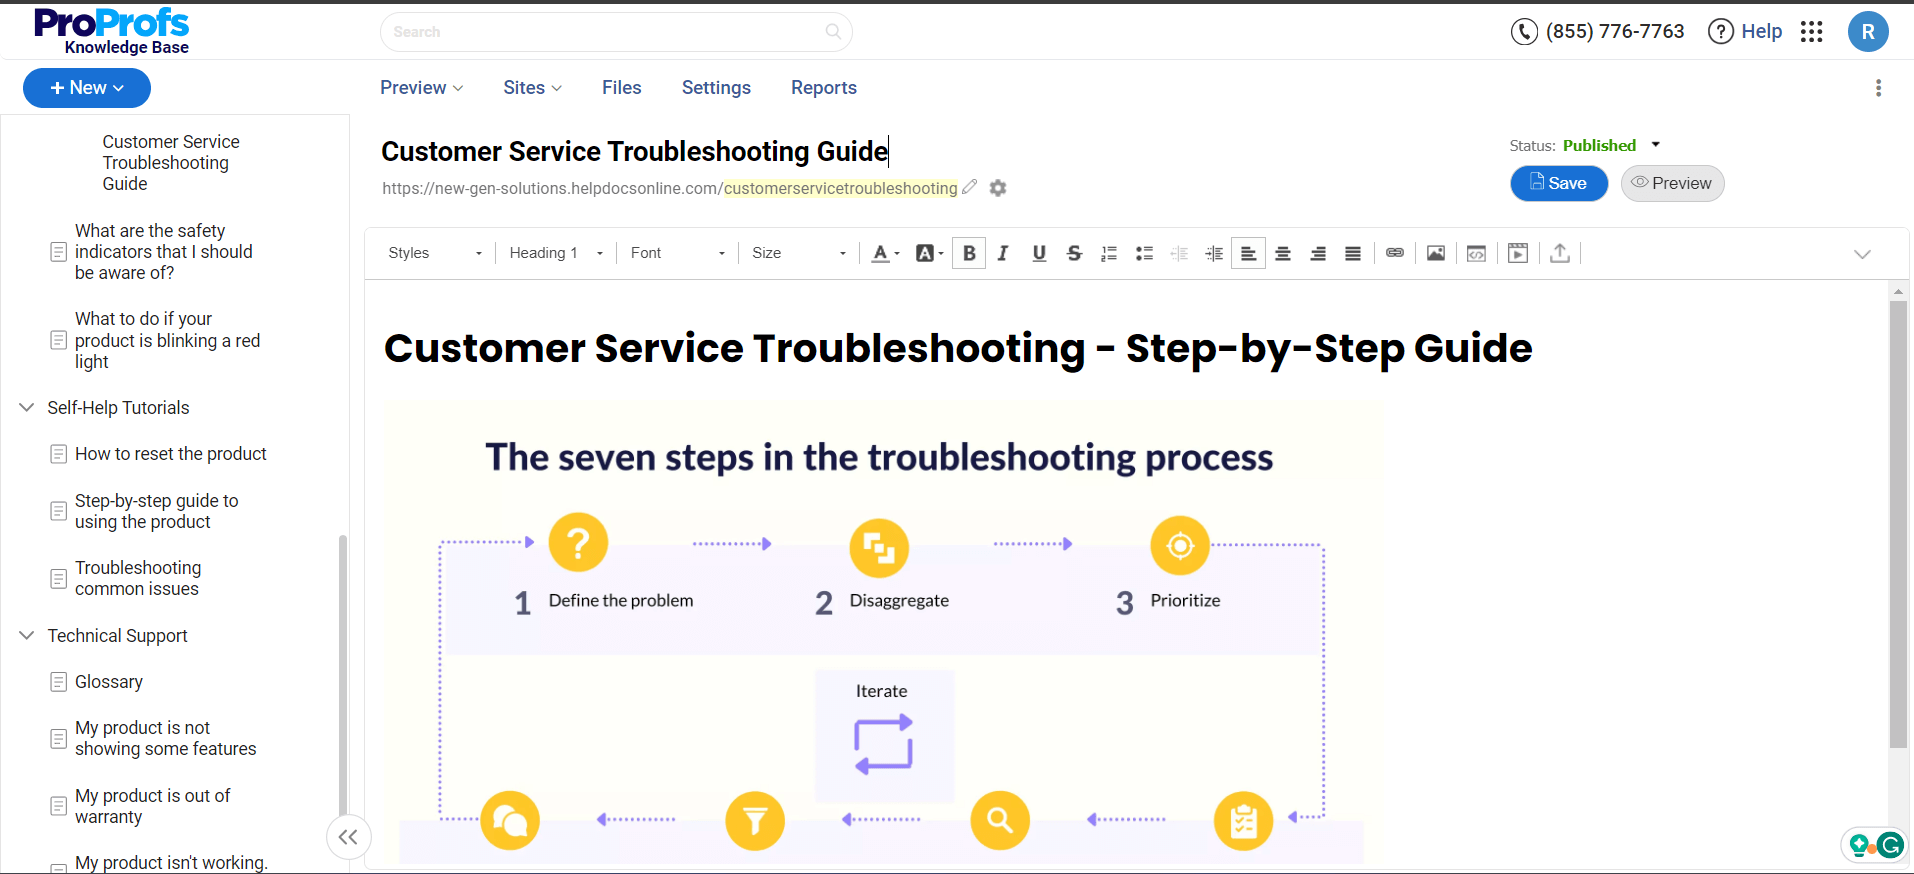Screen dimensions: 1914x874
Task: Open the New button dropdown
Action: tap(87, 88)
